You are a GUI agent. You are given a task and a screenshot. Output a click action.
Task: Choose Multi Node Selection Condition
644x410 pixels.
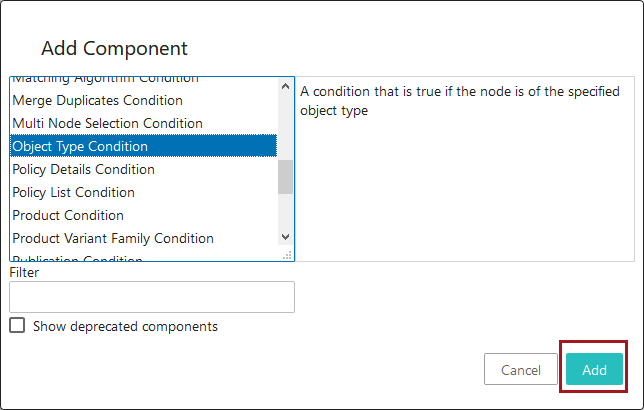pos(107,123)
